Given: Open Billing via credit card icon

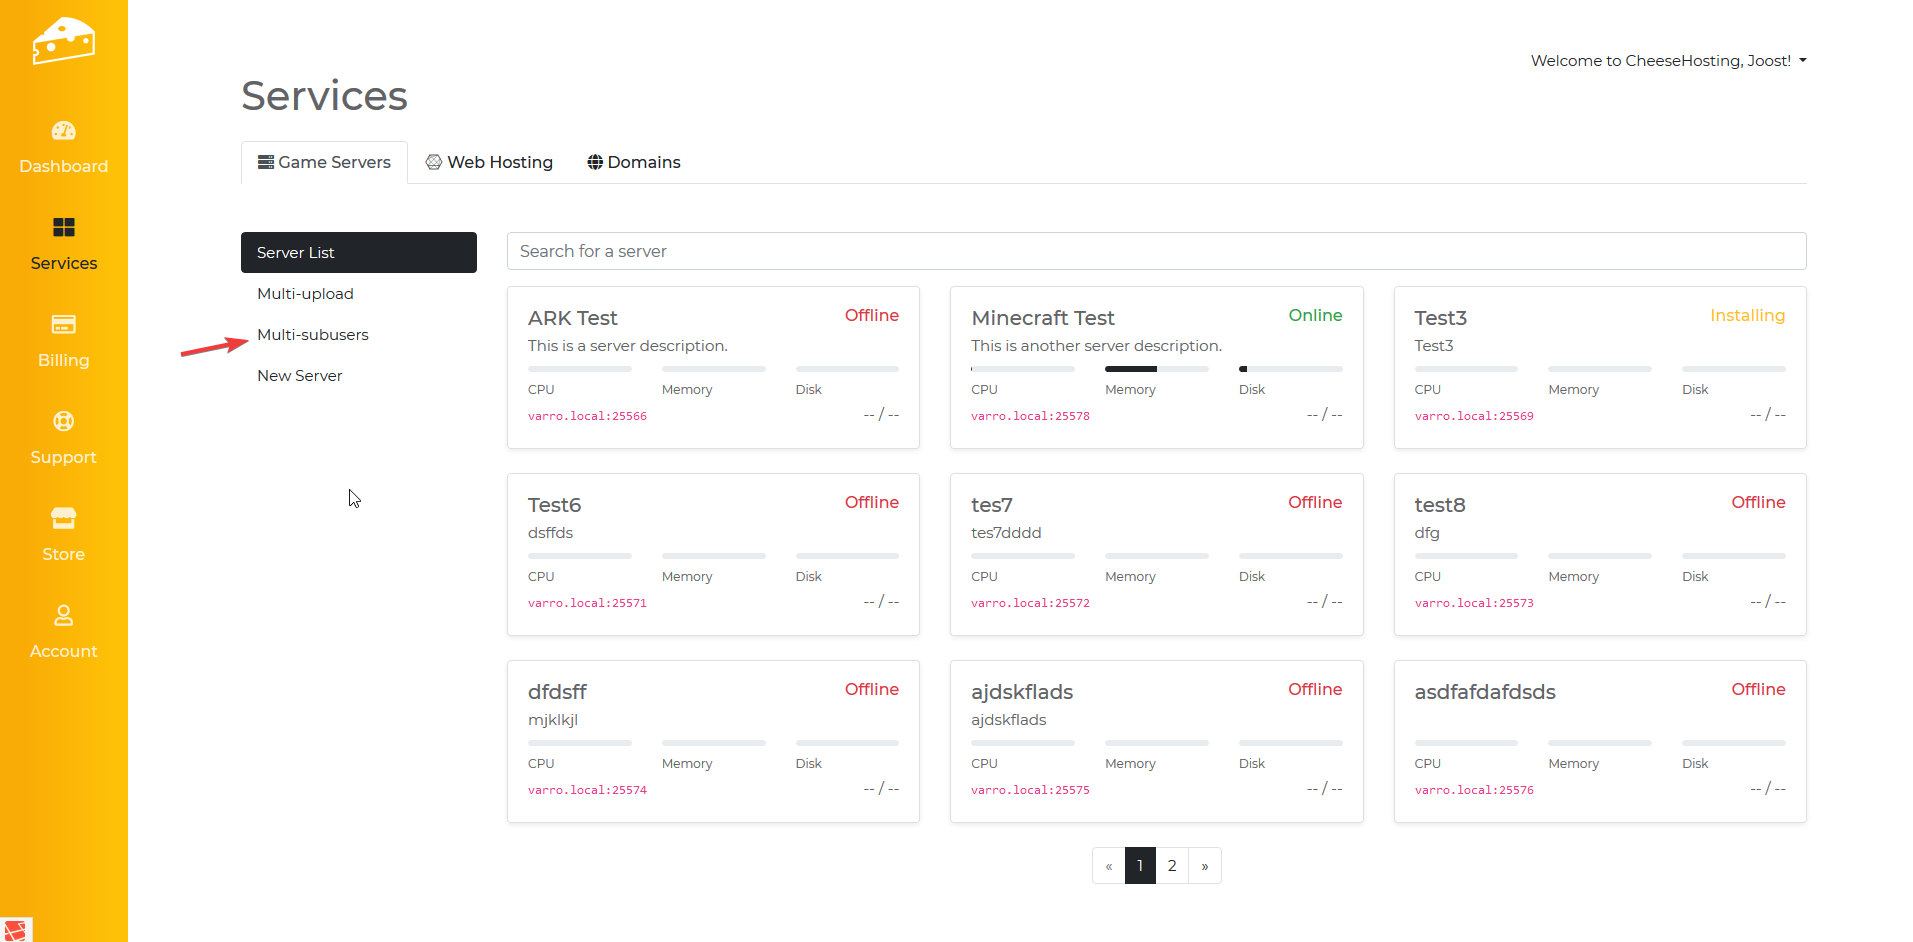Looking at the screenshot, I should [x=63, y=325].
